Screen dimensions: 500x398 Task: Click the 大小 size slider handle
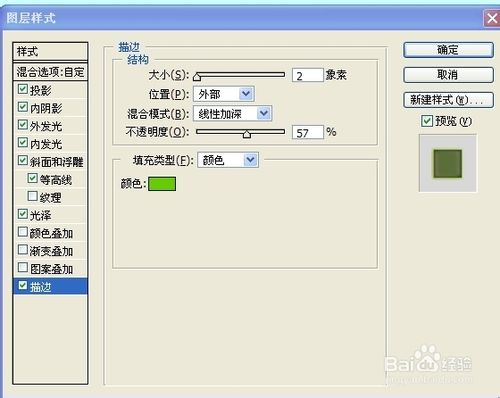pos(197,77)
